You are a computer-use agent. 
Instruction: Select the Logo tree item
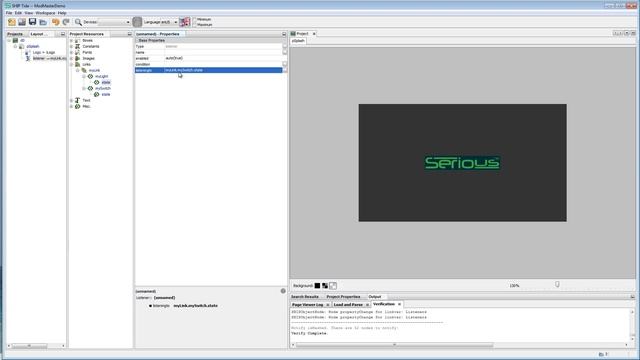(x=43, y=52)
